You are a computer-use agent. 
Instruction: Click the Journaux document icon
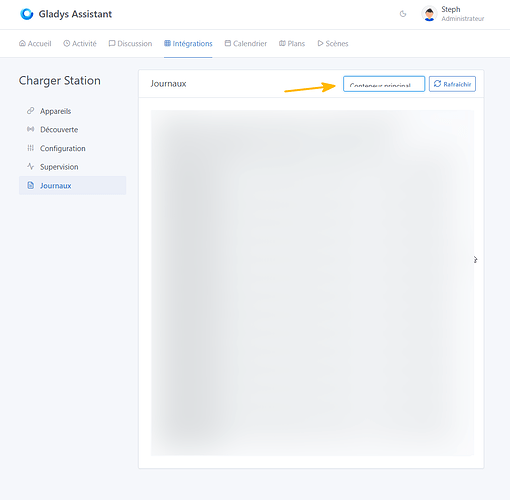[30, 185]
